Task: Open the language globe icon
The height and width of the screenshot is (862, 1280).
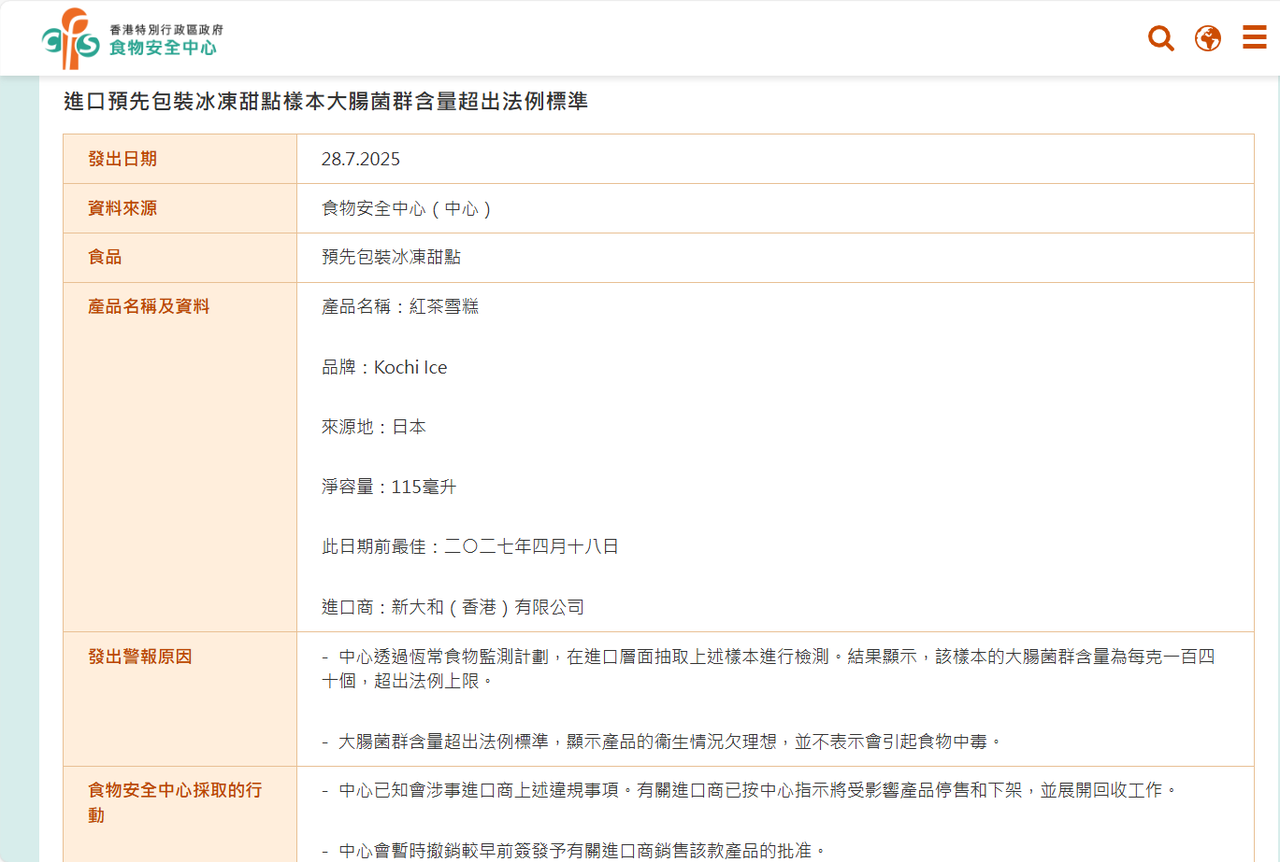Action: tap(1208, 39)
